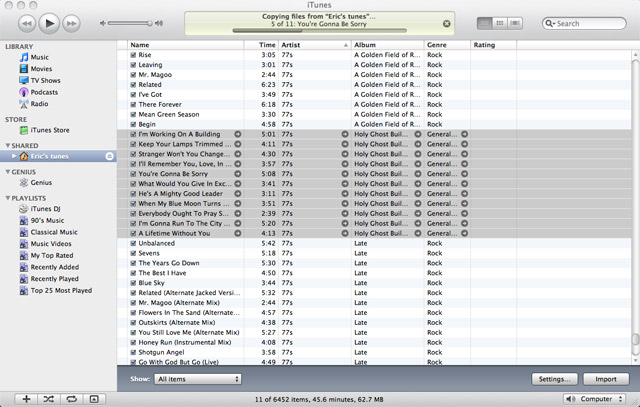640x407 pixels.
Task: Toggle repeat mode
Action: [71, 399]
